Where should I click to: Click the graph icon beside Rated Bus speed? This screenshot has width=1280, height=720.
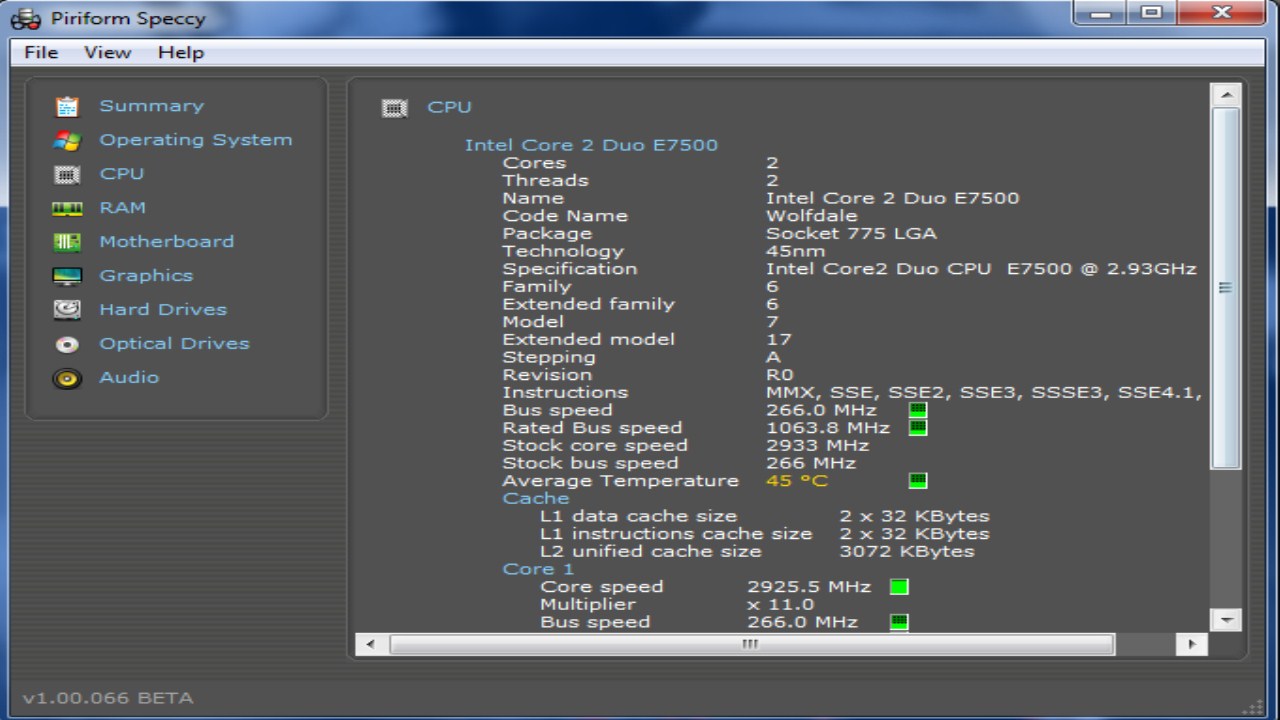pos(917,428)
